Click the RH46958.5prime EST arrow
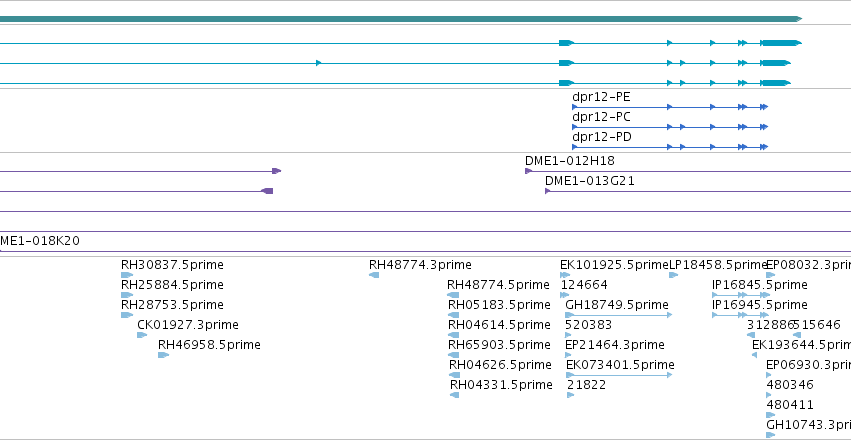 (163, 355)
